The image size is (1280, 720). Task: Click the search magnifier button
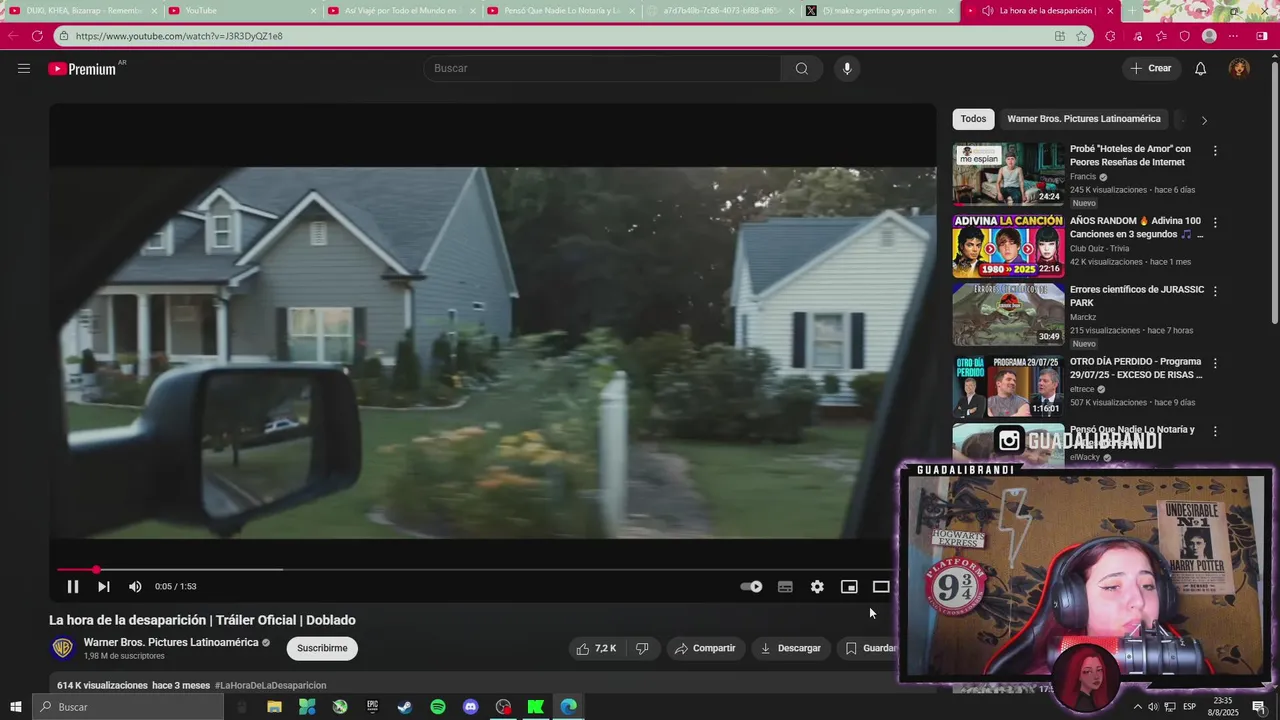click(802, 68)
